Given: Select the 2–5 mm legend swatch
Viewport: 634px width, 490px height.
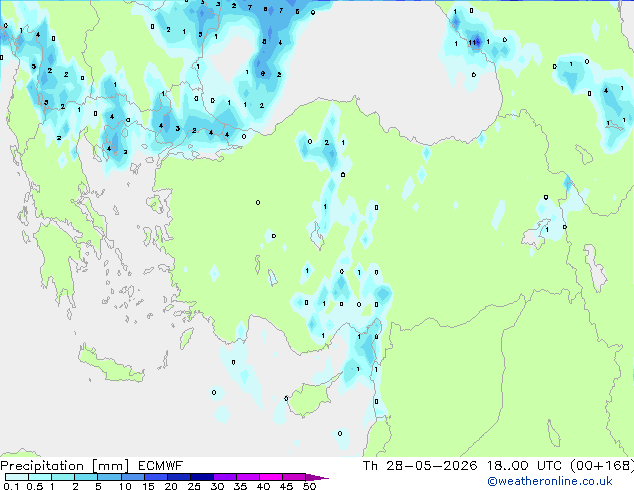Looking at the screenshot, I should click(x=86, y=477).
